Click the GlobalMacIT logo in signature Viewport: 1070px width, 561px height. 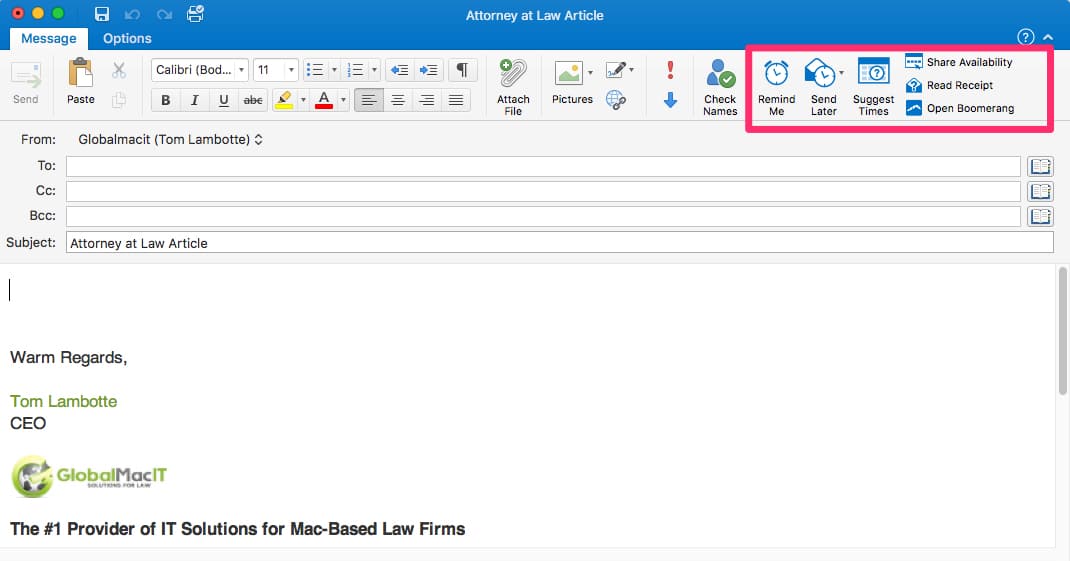(x=89, y=476)
